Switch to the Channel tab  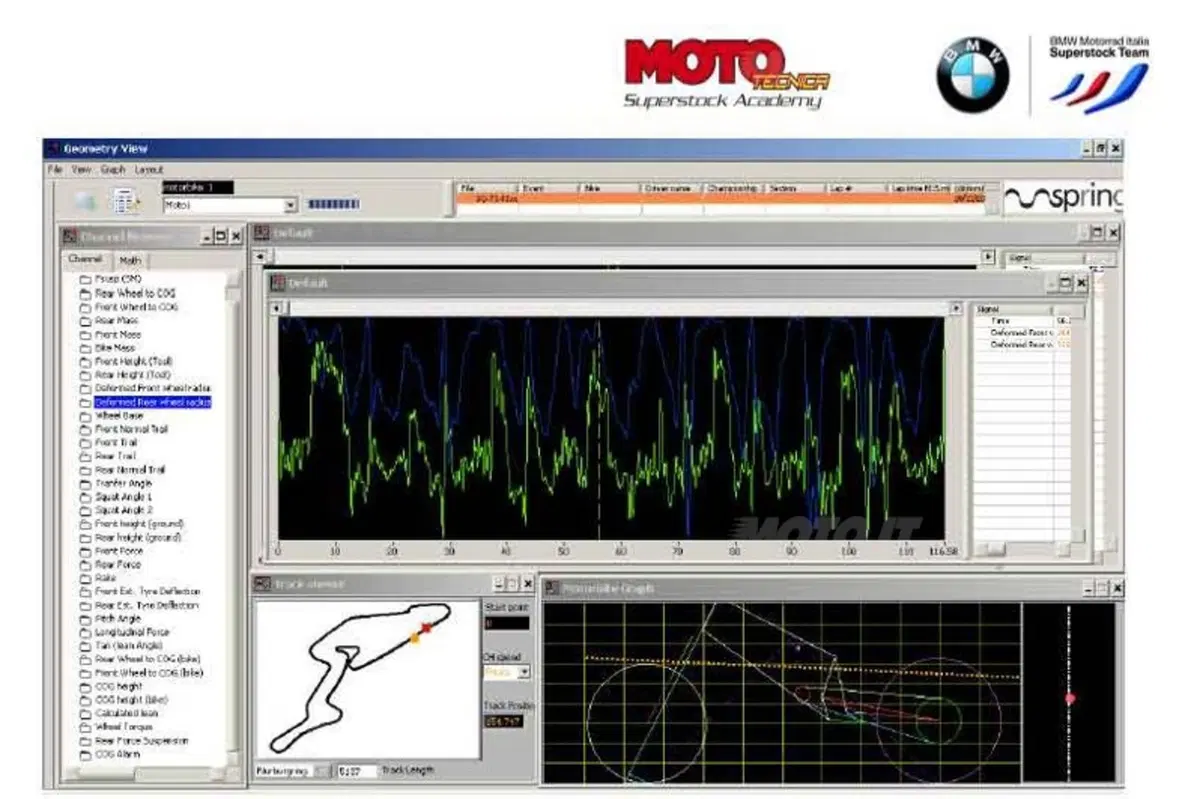click(x=85, y=259)
